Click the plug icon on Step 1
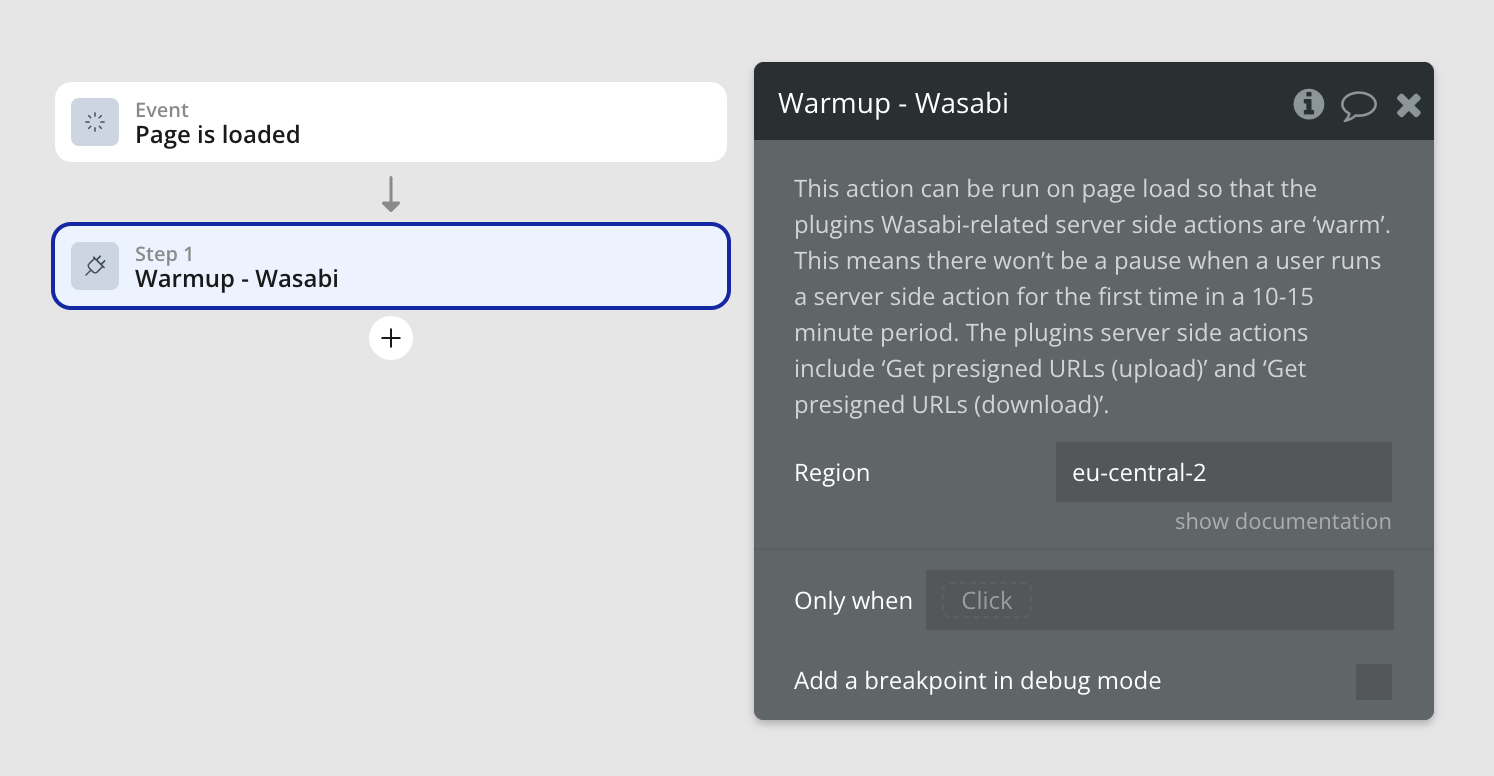This screenshot has height=776, width=1494. (95, 266)
